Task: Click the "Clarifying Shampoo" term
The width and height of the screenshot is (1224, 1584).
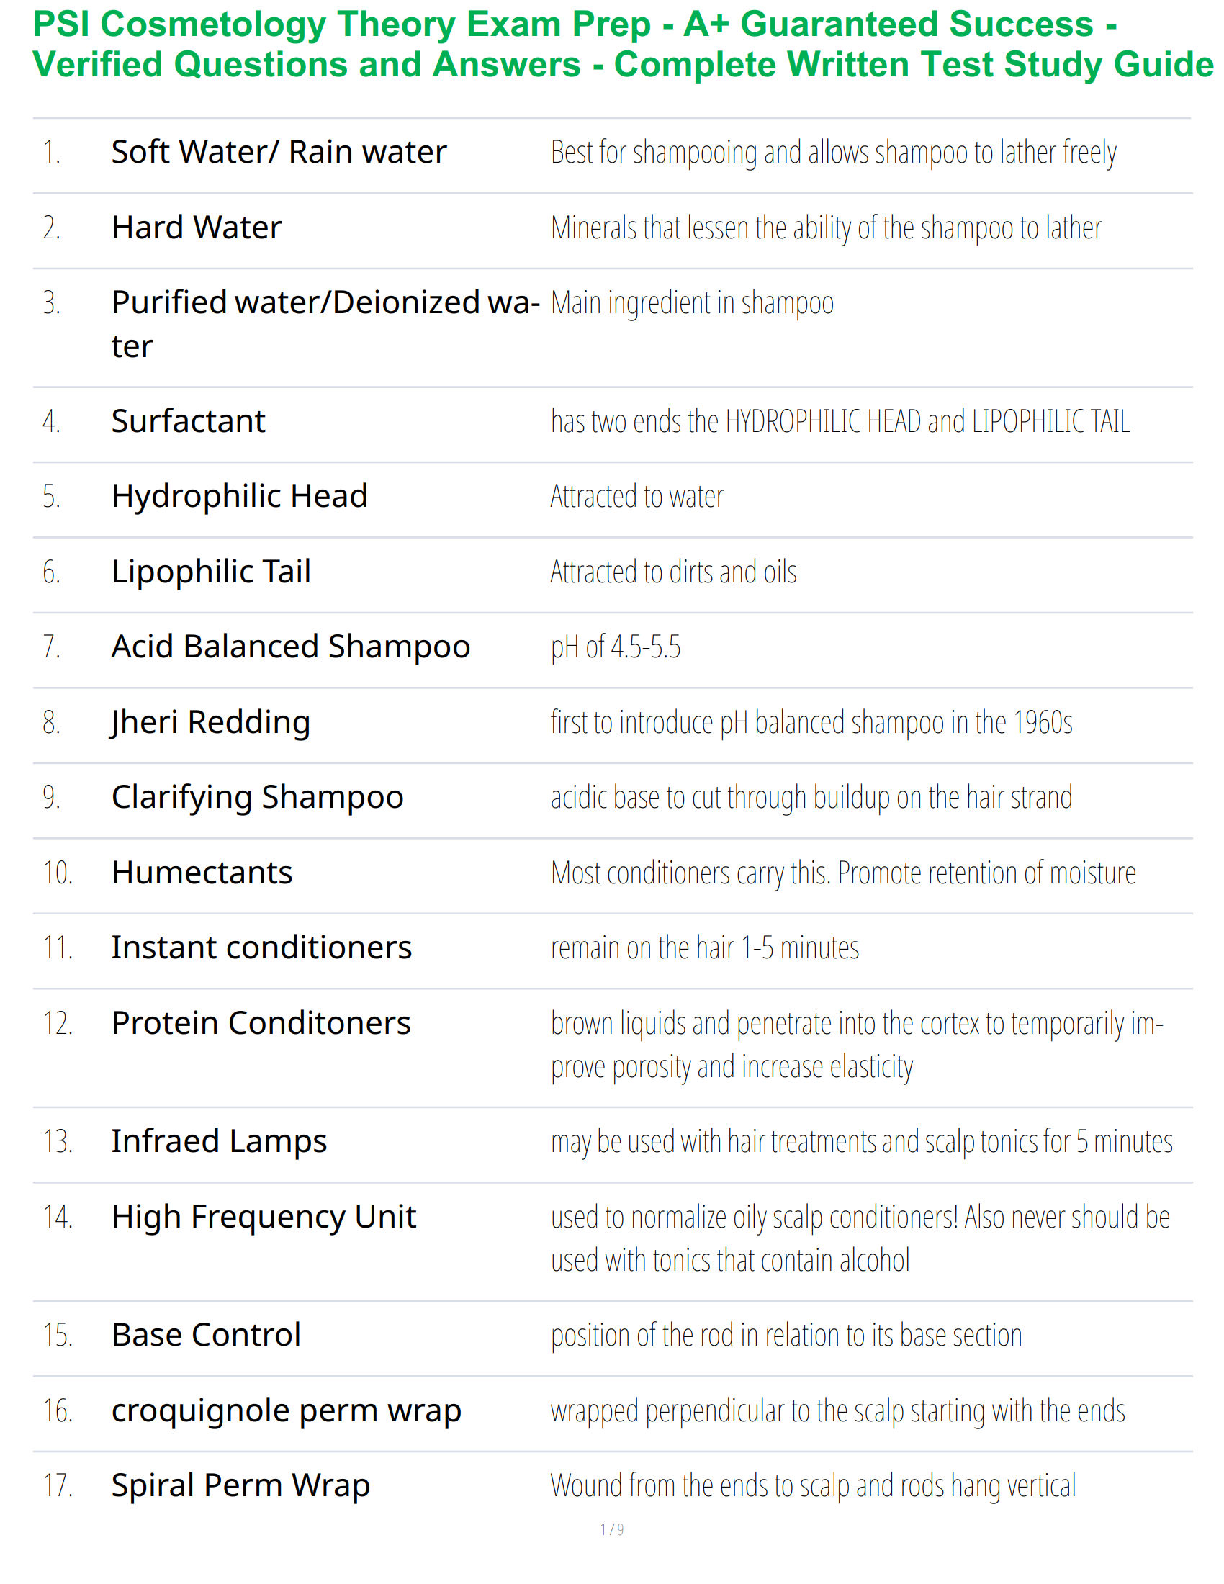Action: click(257, 797)
